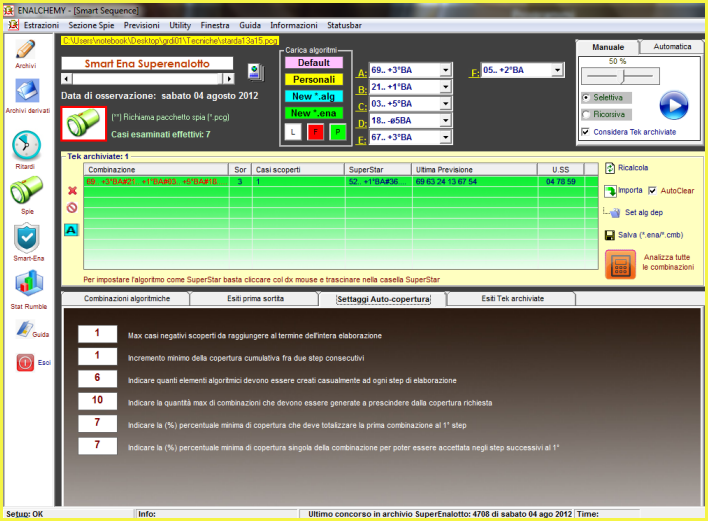
Task: Click the orange calculator Analizza icon
Action: pyautogui.click(x=620, y=264)
